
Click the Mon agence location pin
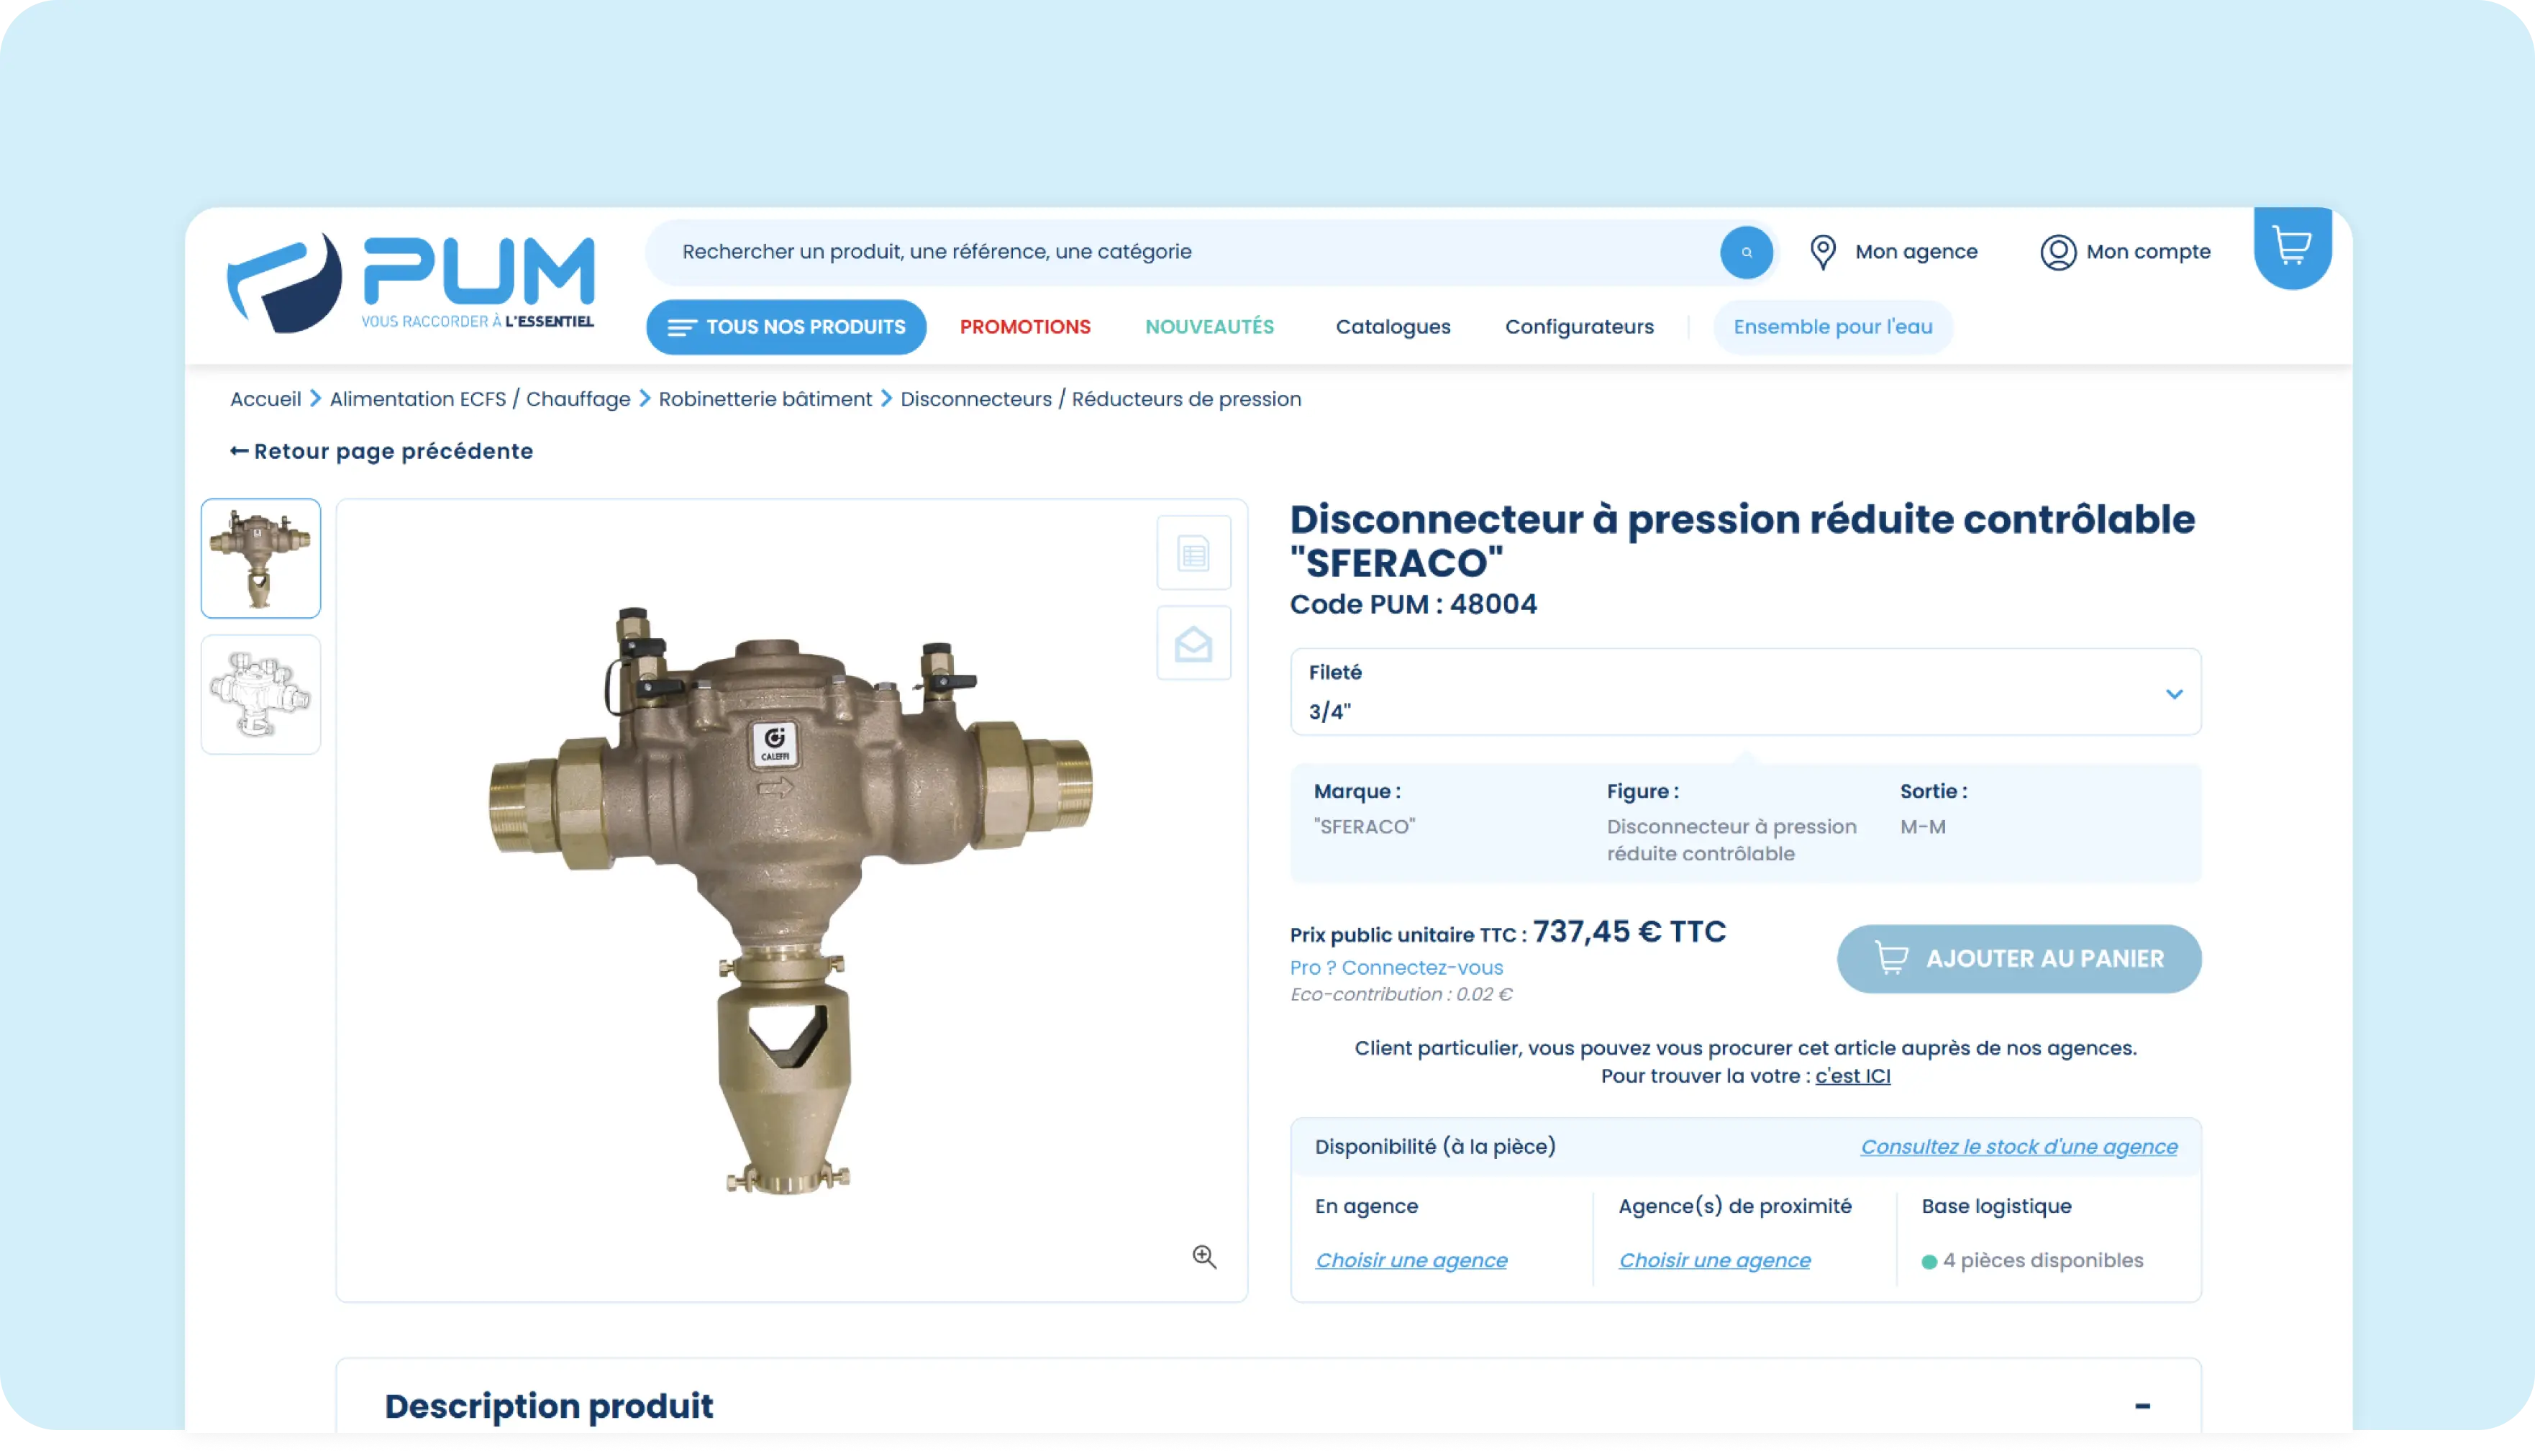pos(1823,252)
